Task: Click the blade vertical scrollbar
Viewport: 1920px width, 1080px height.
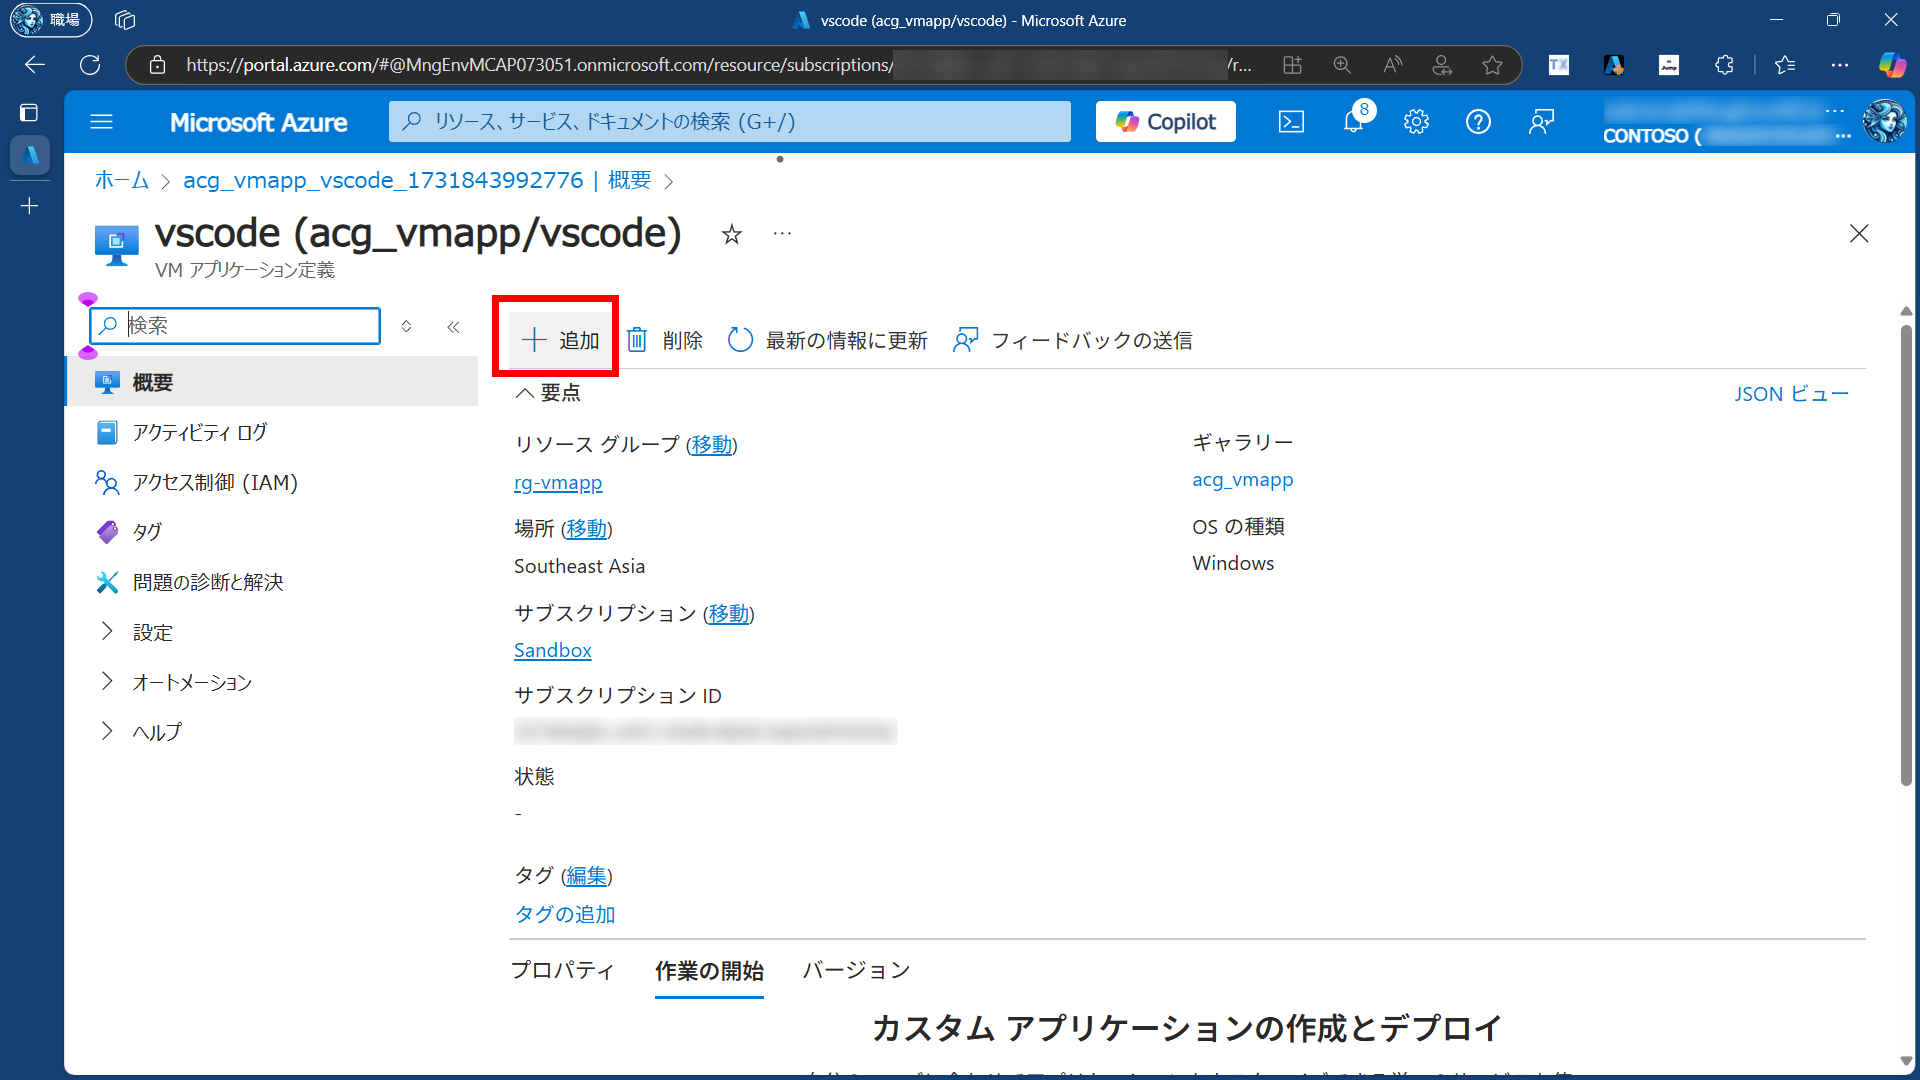Action: click(1906, 555)
